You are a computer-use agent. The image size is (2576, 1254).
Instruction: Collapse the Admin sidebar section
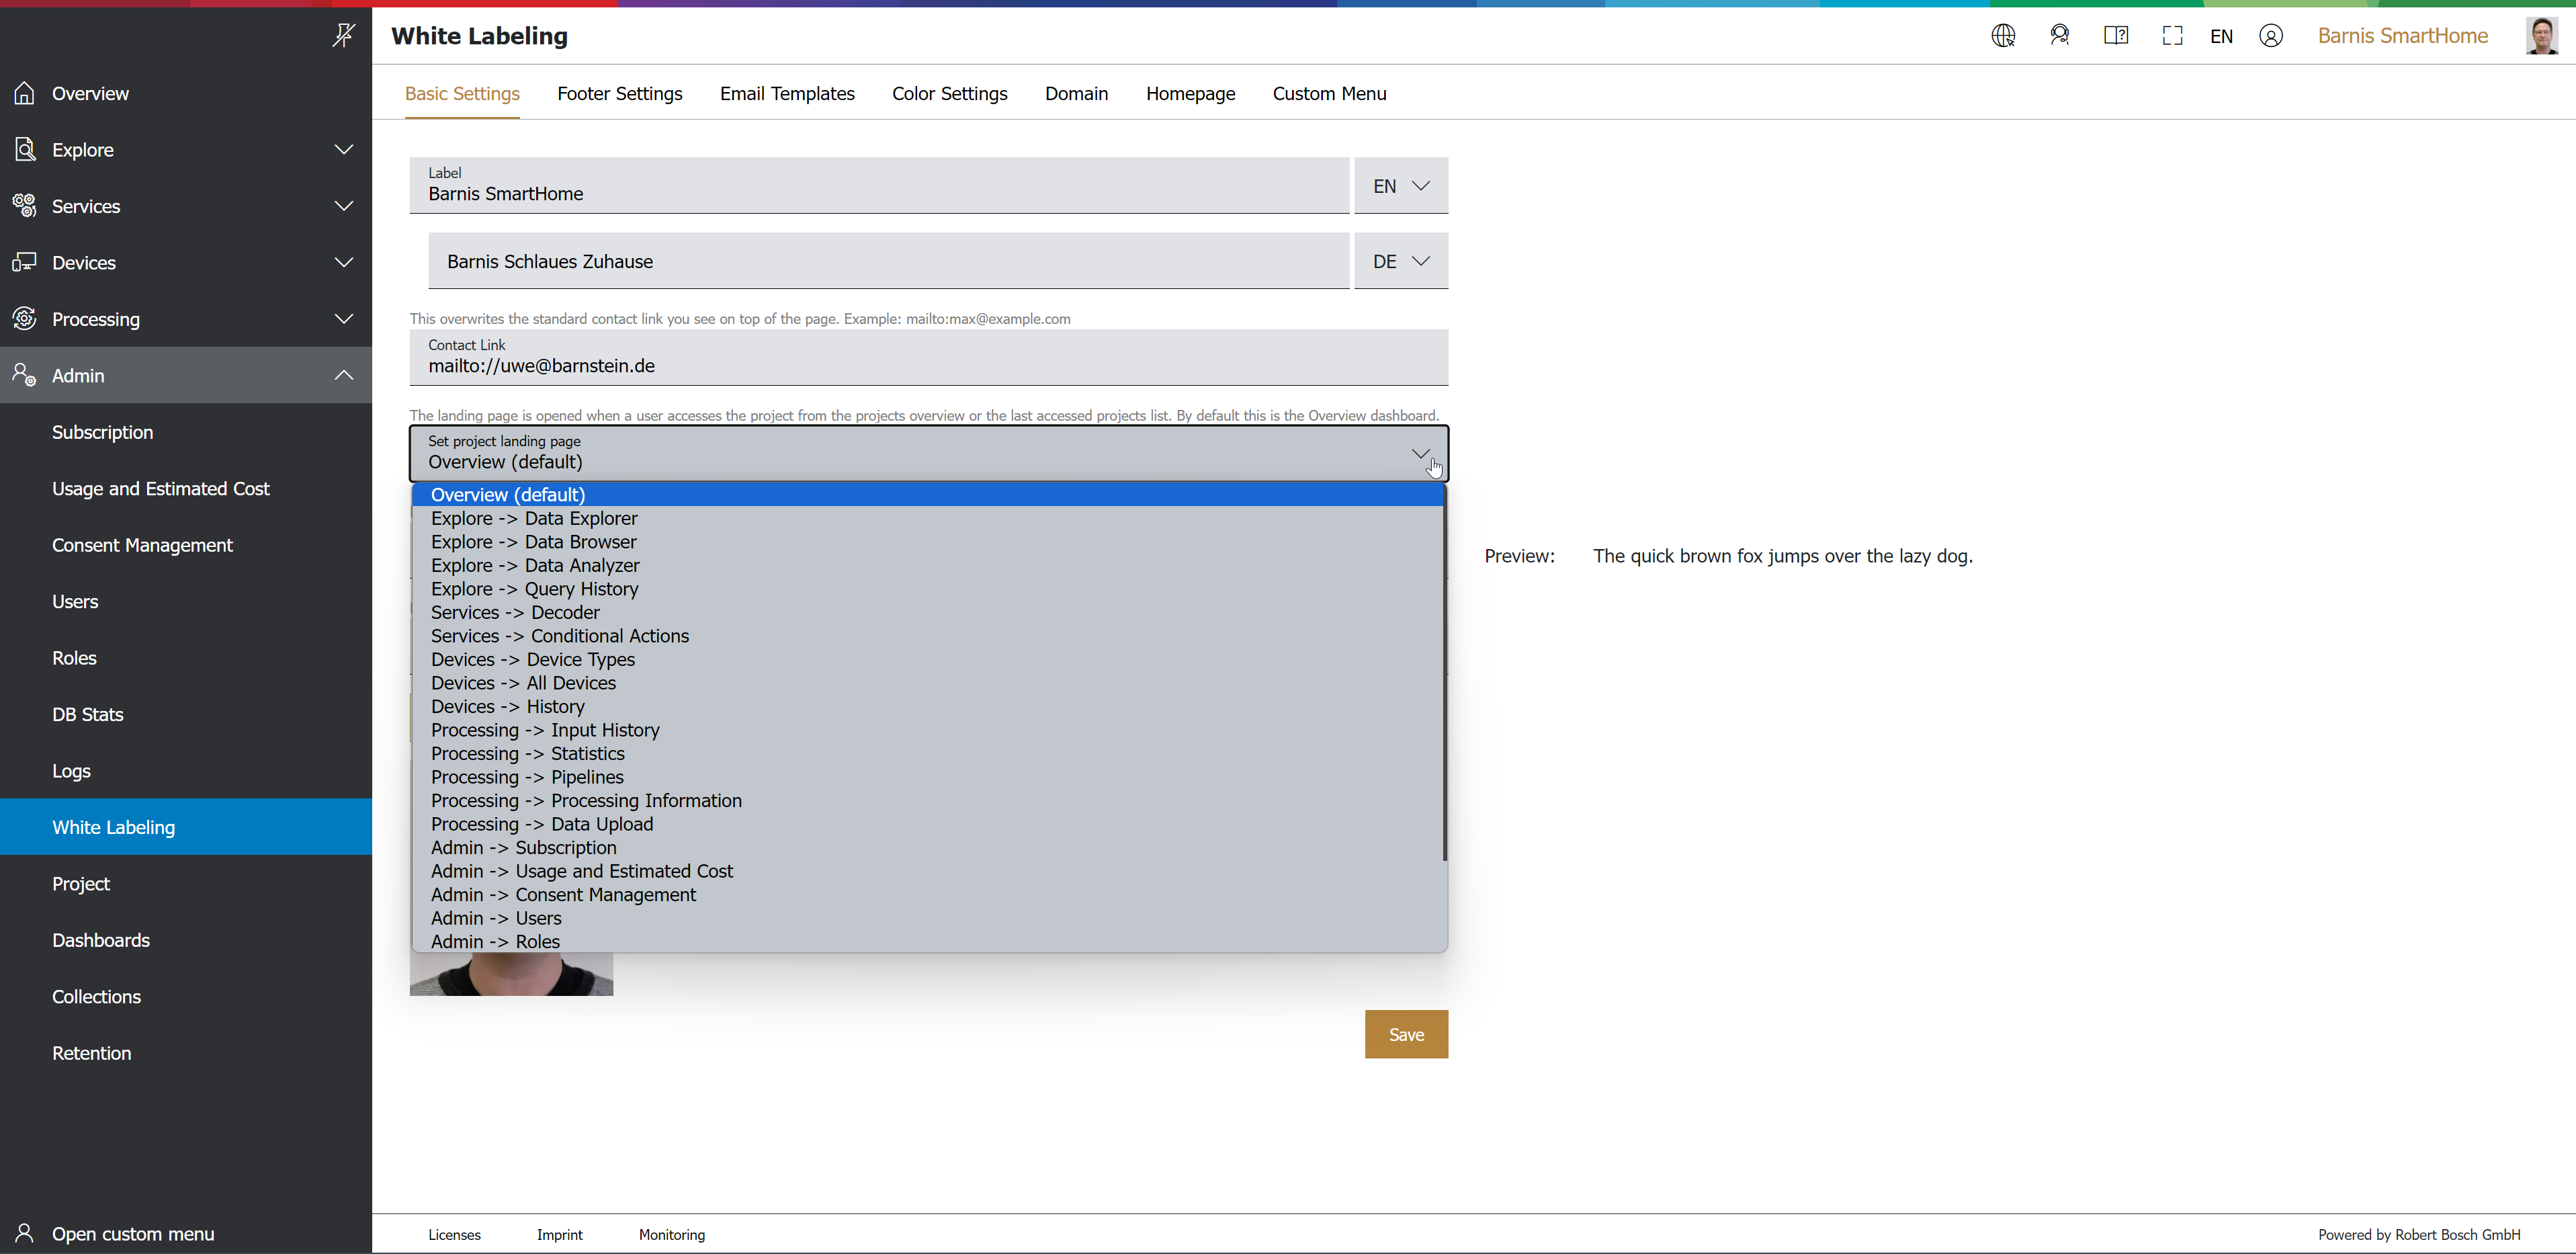(343, 375)
